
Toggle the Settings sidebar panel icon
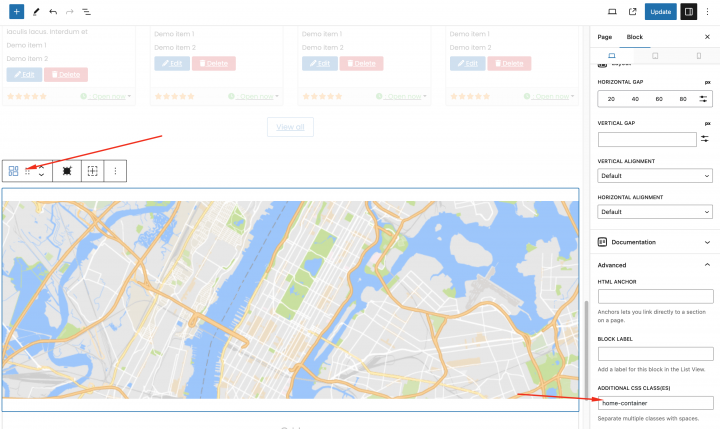(688, 12)
